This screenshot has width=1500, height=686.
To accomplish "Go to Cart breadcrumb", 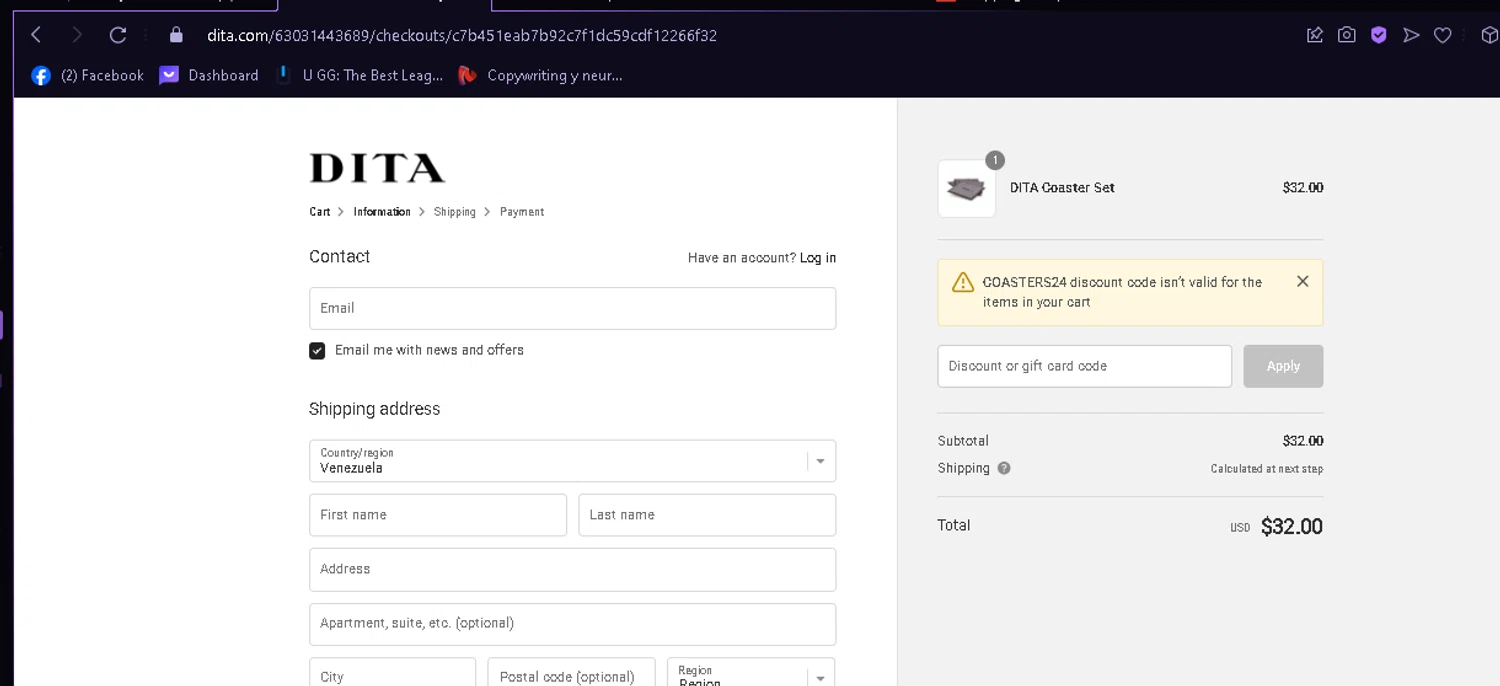I will coord(320,212).
